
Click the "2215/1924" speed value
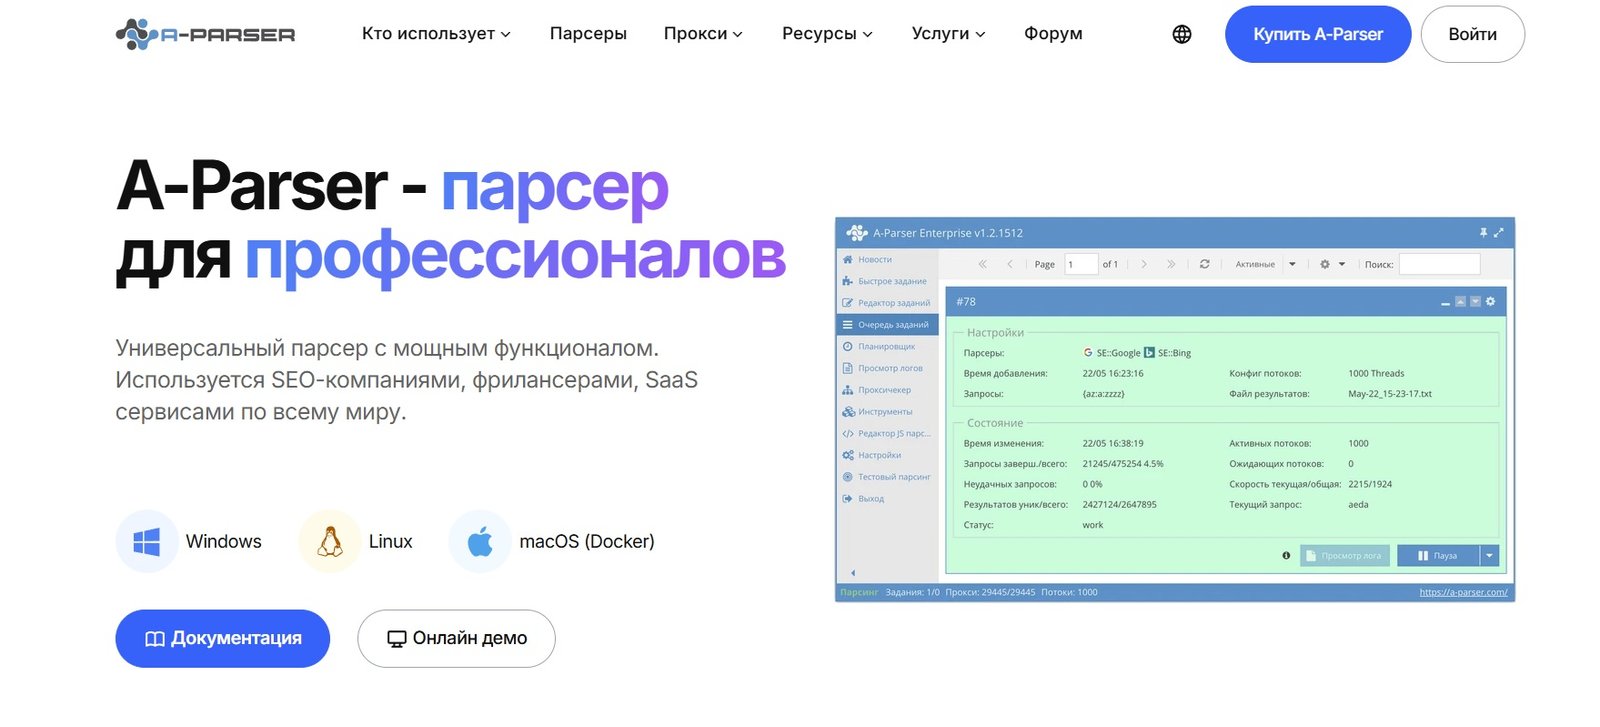pyautogui.click(x=1370, y=484)
